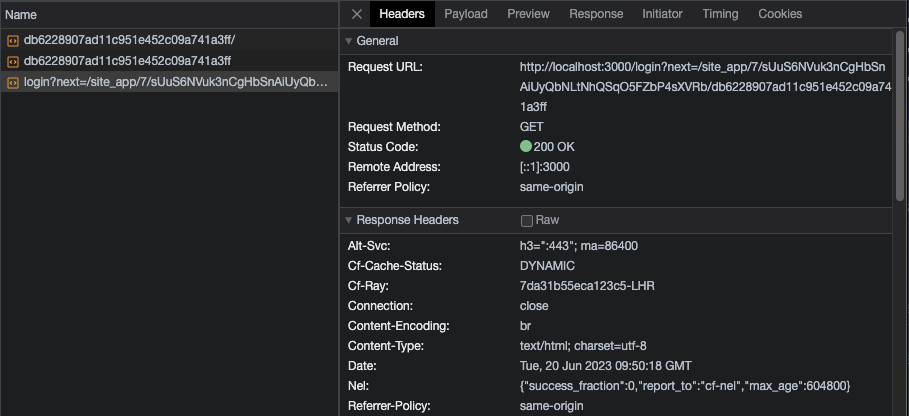Click document icon of first db6228907 request

(13, 41)
